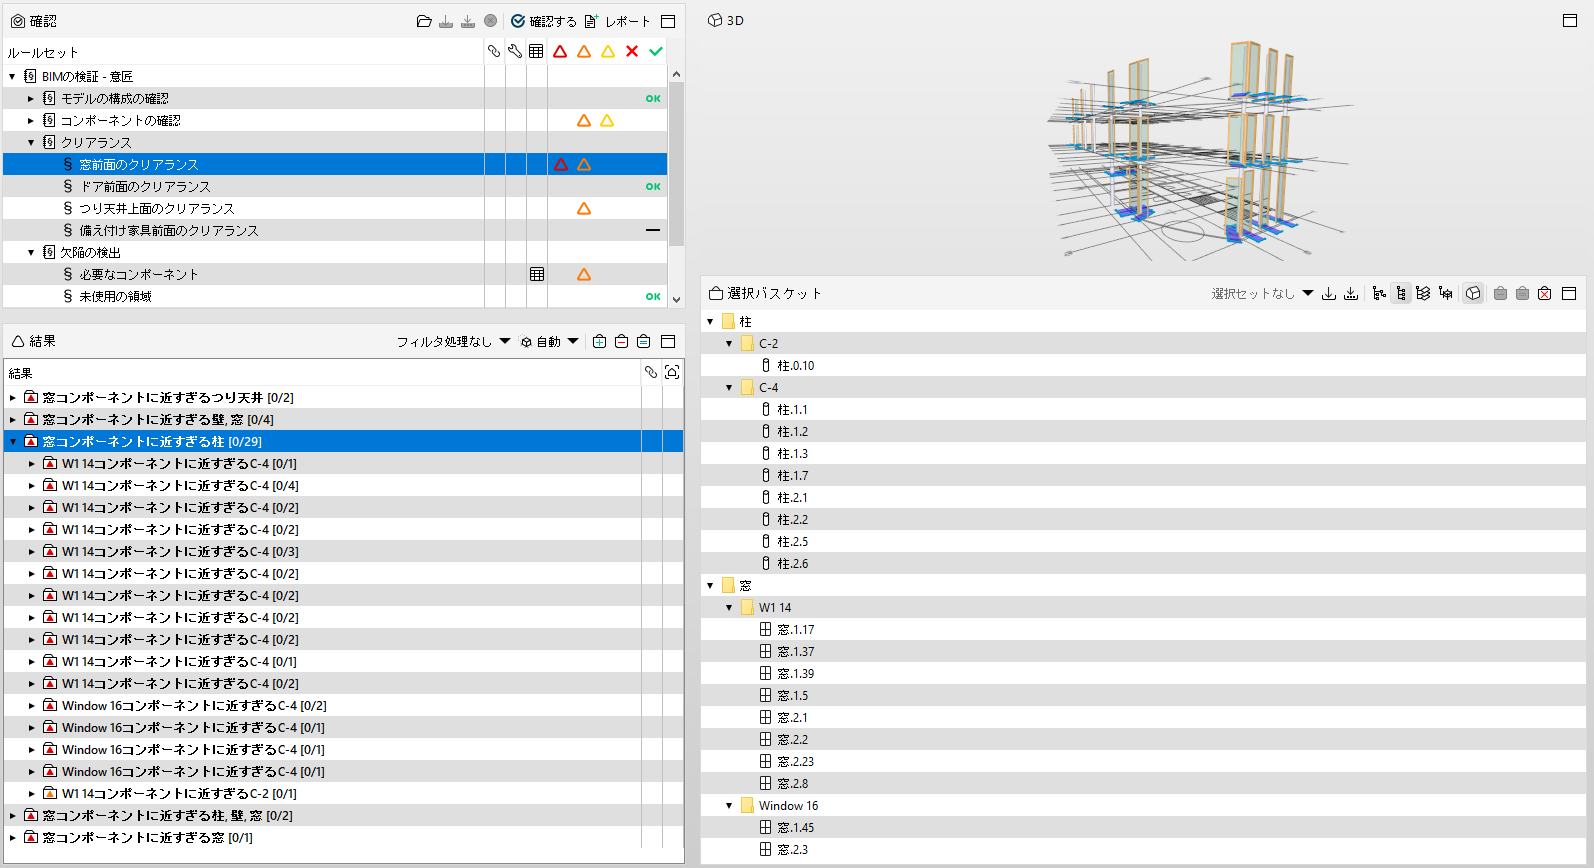Collapse the BIMの検証 - 意匠 ruleset

12,76
